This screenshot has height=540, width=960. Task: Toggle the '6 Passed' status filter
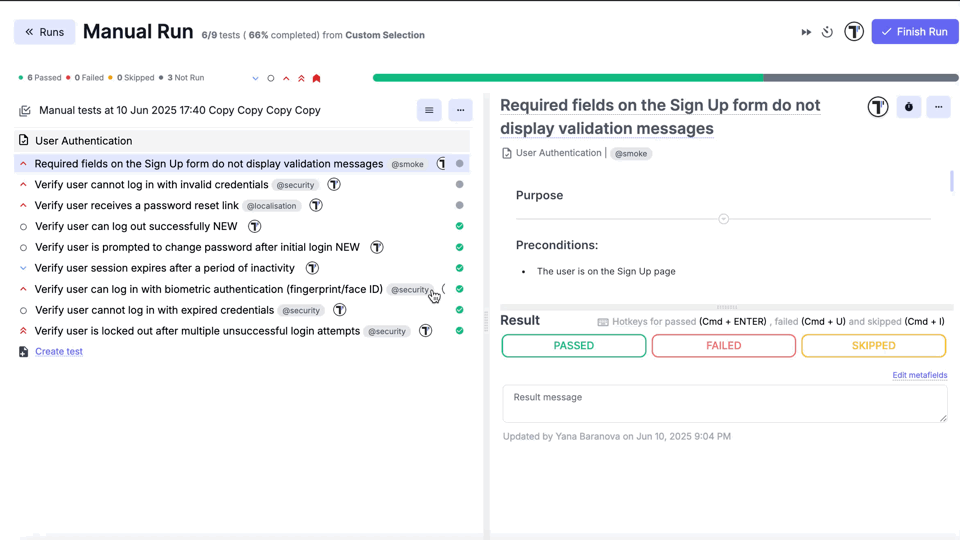pyautogui.click(x=40, y=78)
